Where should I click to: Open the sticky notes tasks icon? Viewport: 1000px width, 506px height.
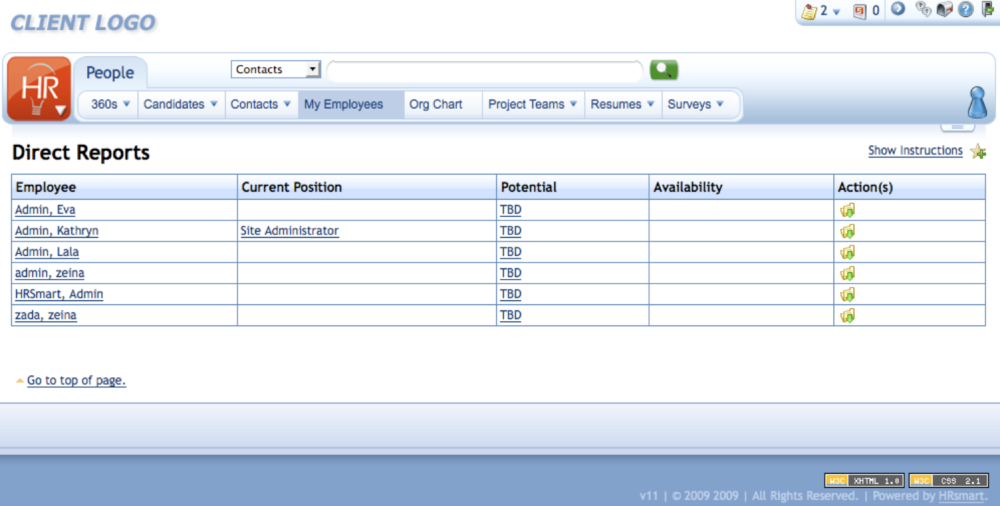pos(809,11)
